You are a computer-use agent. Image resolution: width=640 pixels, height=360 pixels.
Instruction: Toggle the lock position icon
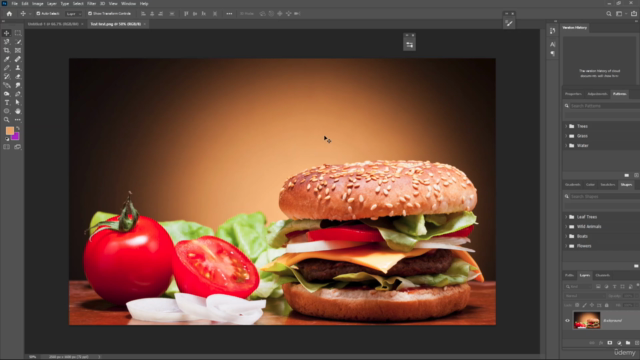592,305
